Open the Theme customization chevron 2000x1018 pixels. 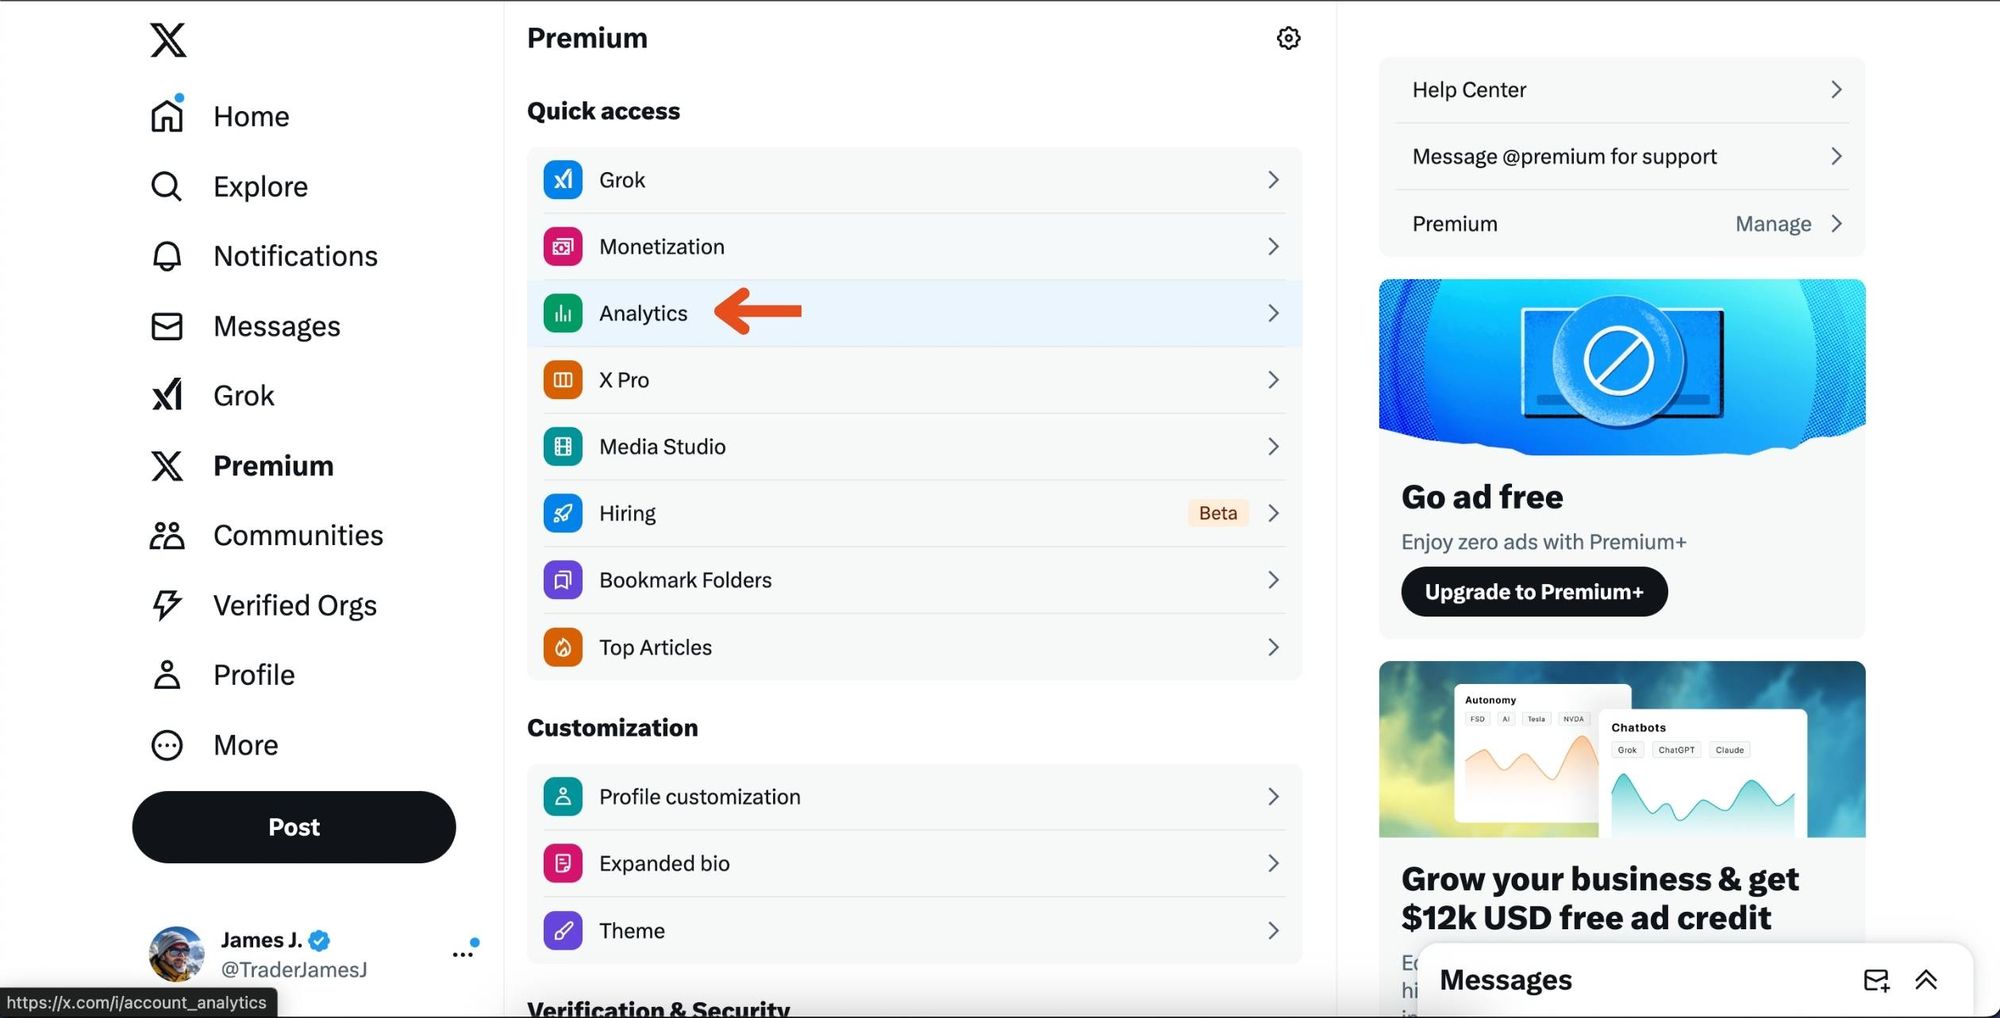click(1273, 930)
